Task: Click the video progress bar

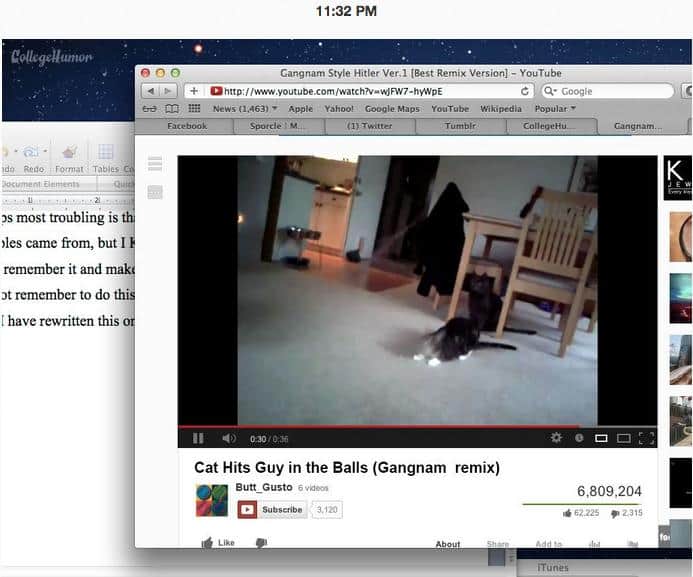Action: [400, 426]
